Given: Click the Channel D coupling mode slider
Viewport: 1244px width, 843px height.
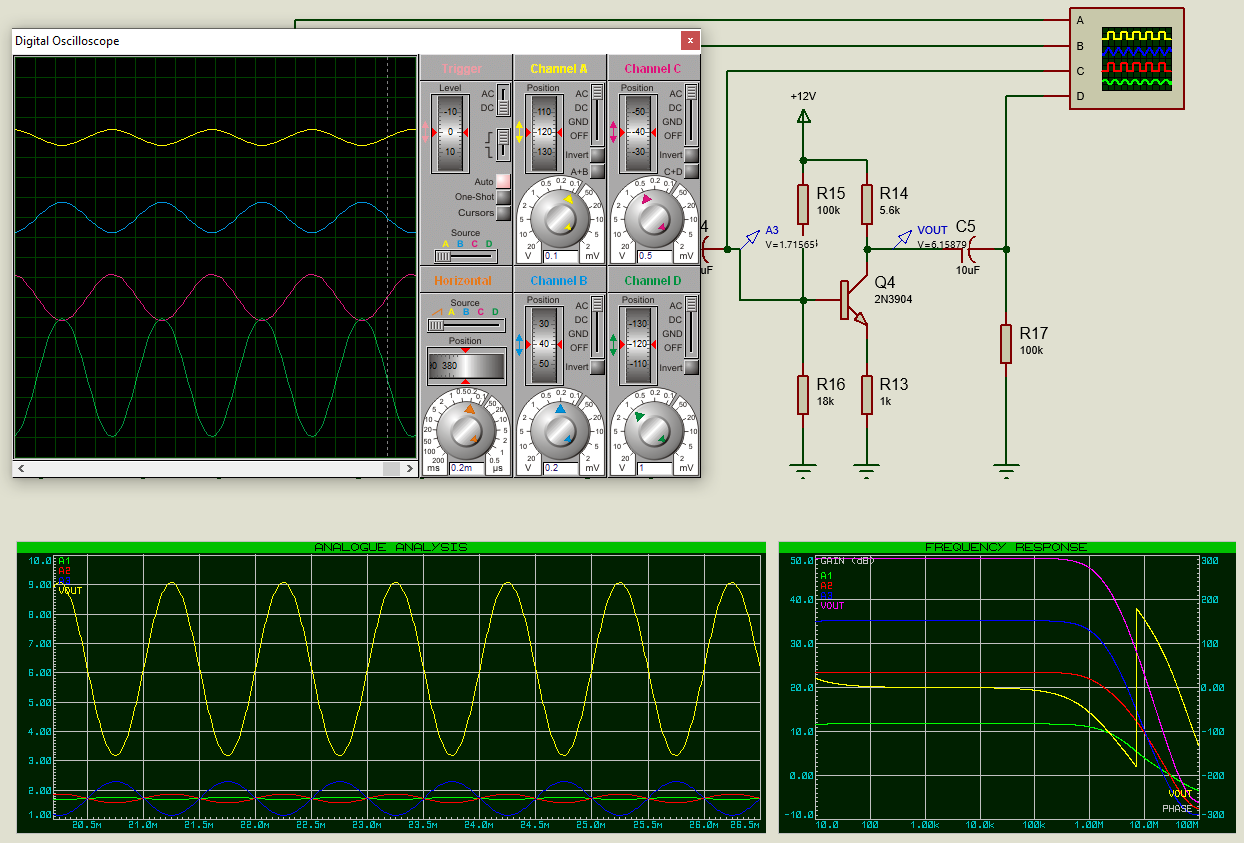Looking at the screenshot, I should point(692,326).
